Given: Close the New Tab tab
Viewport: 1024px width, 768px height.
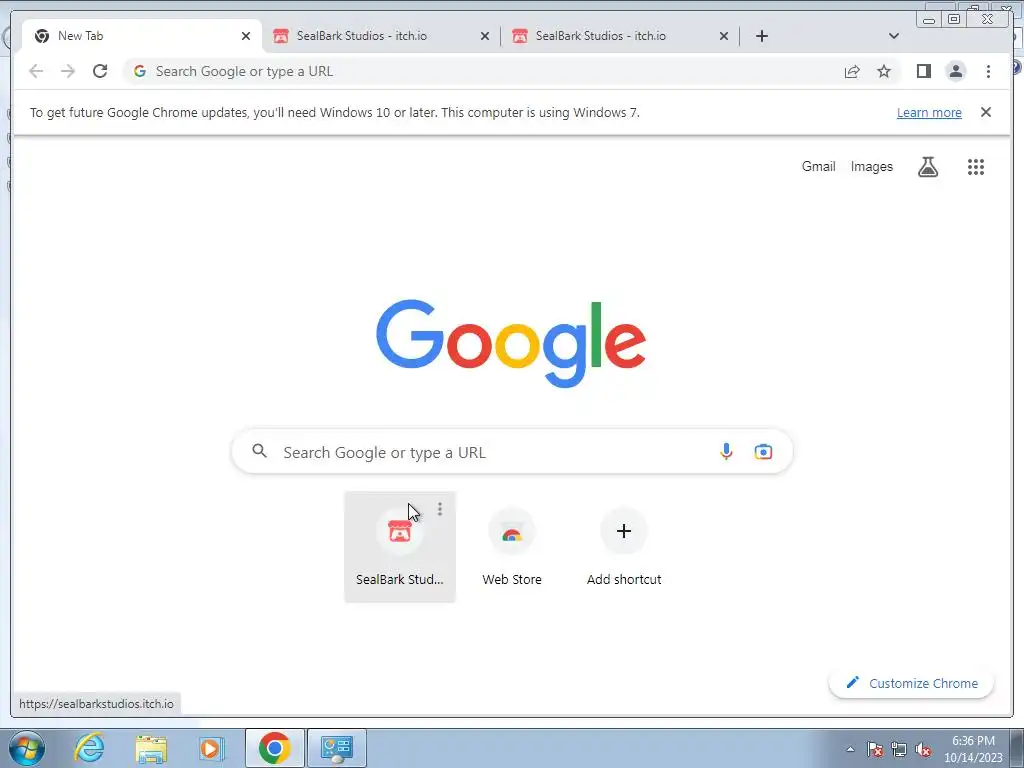Looking at the screenshot, I should [x=246, y=36].
